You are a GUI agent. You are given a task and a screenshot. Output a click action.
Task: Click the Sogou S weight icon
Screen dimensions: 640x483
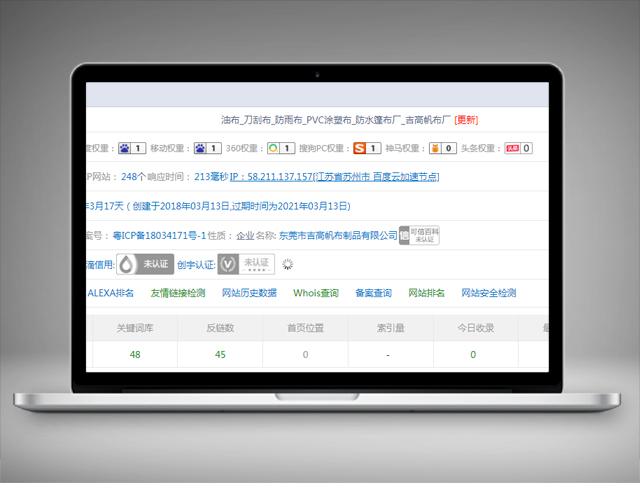pyautogui.click(x=360, y=148)
